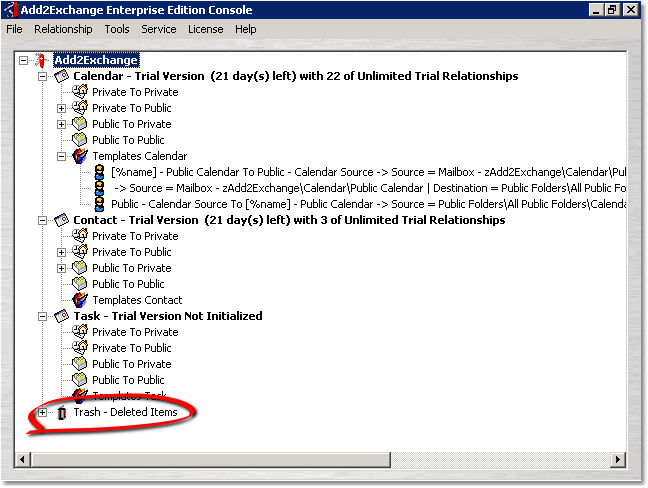Click the Calendar Public To Public icon

click(x=80, y=140)
